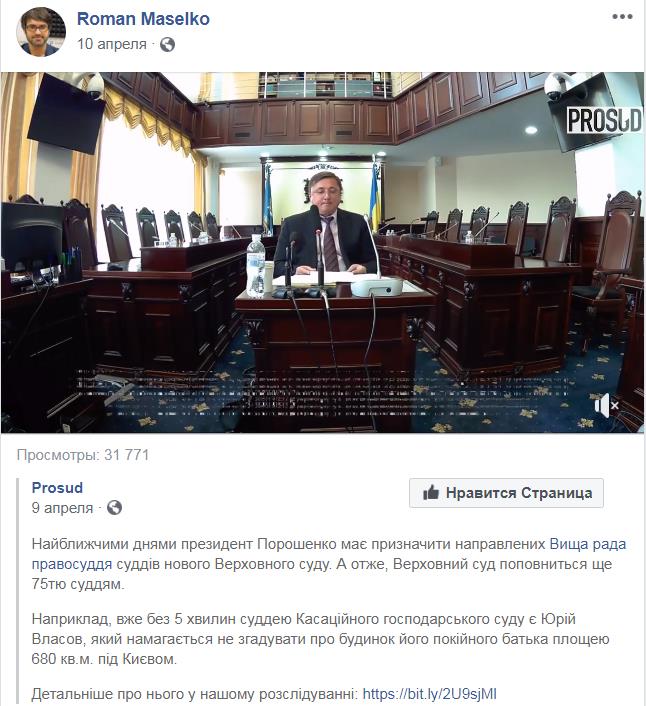Play the courtroom video

click(322, 253)
